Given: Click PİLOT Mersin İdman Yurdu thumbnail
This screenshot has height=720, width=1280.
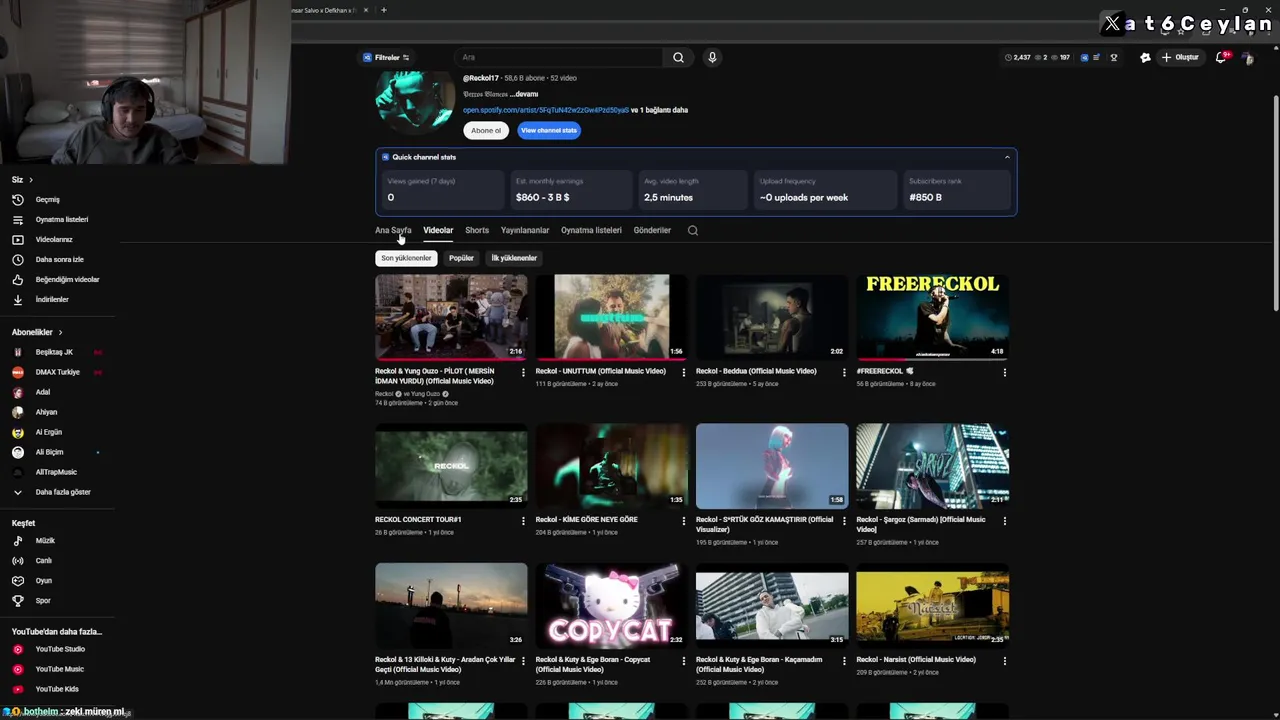Looking at the screenshot, I should coord(451,317).
